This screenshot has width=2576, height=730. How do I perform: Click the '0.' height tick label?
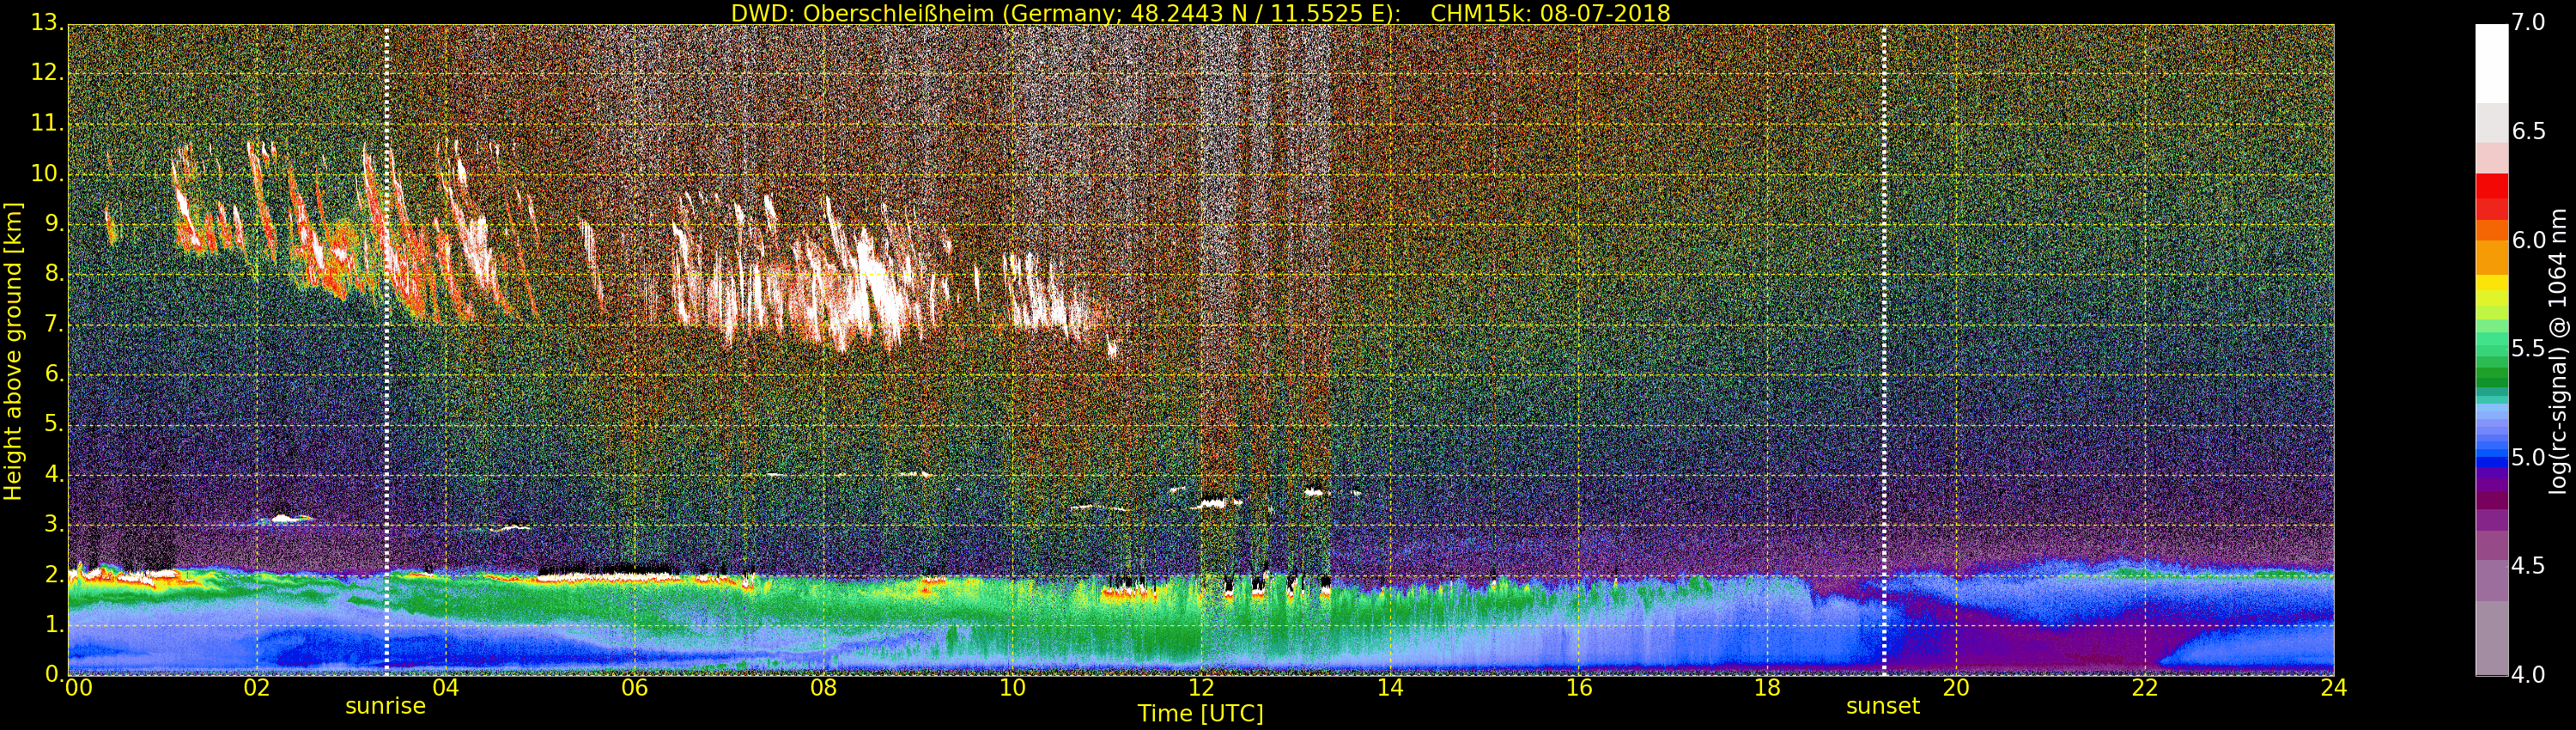tap(54, 674)
